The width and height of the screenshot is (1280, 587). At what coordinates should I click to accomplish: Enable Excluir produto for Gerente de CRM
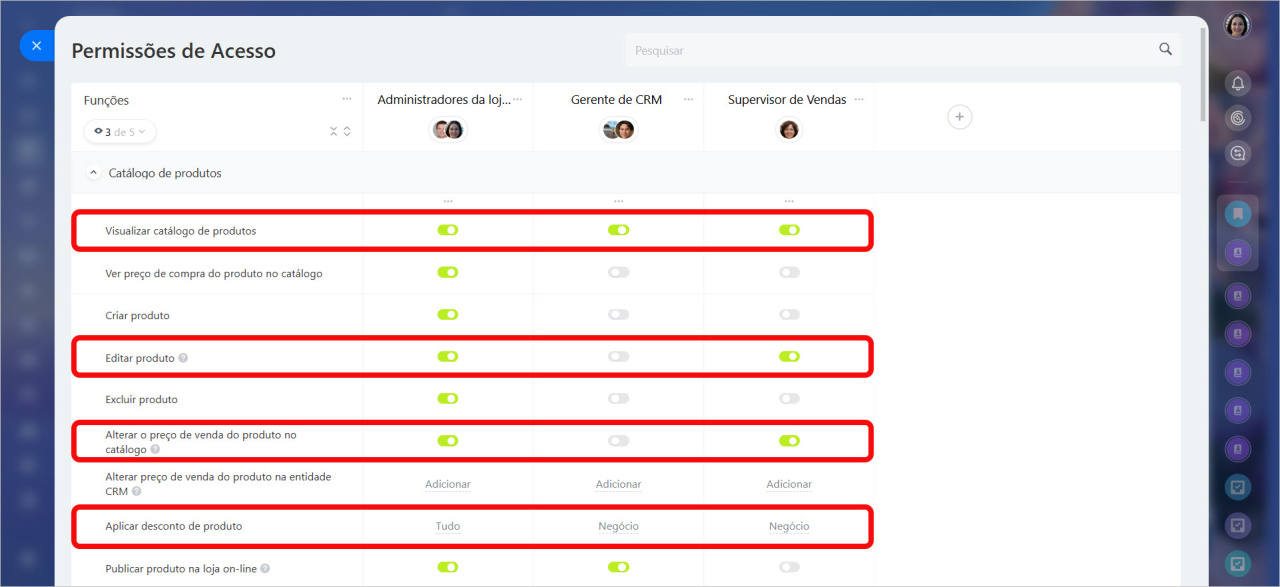click(618, 398)
